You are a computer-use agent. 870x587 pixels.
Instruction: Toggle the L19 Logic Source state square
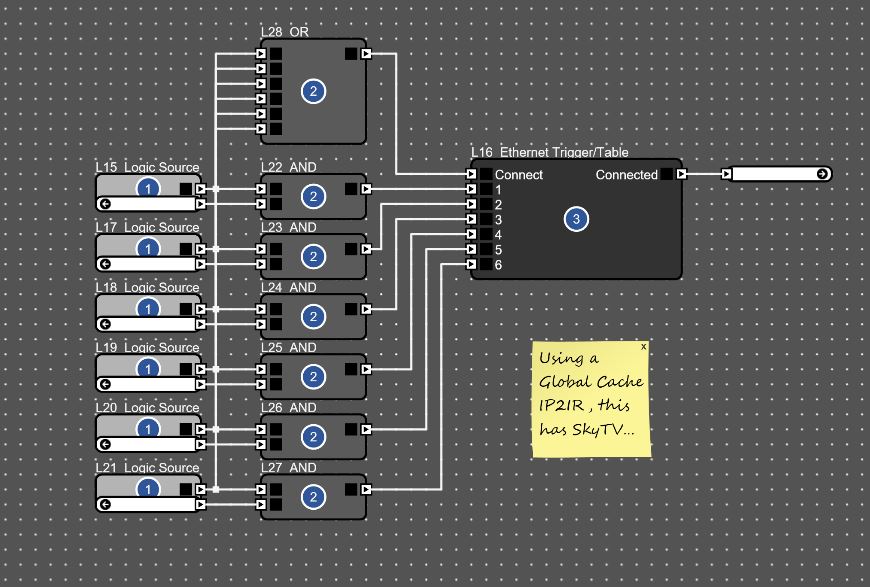(x=186, y=368)
